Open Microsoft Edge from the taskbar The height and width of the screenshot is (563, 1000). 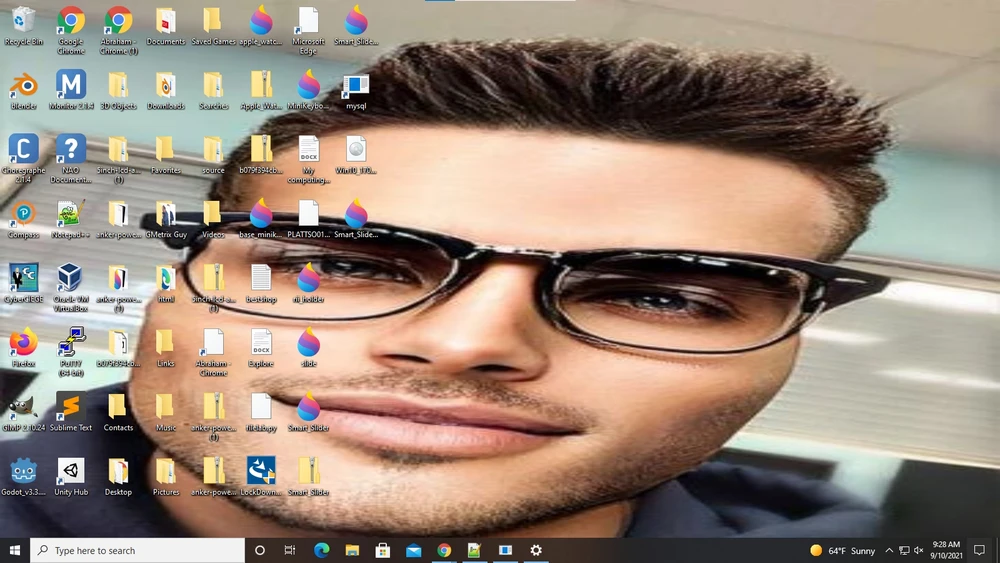pos(321,550)
